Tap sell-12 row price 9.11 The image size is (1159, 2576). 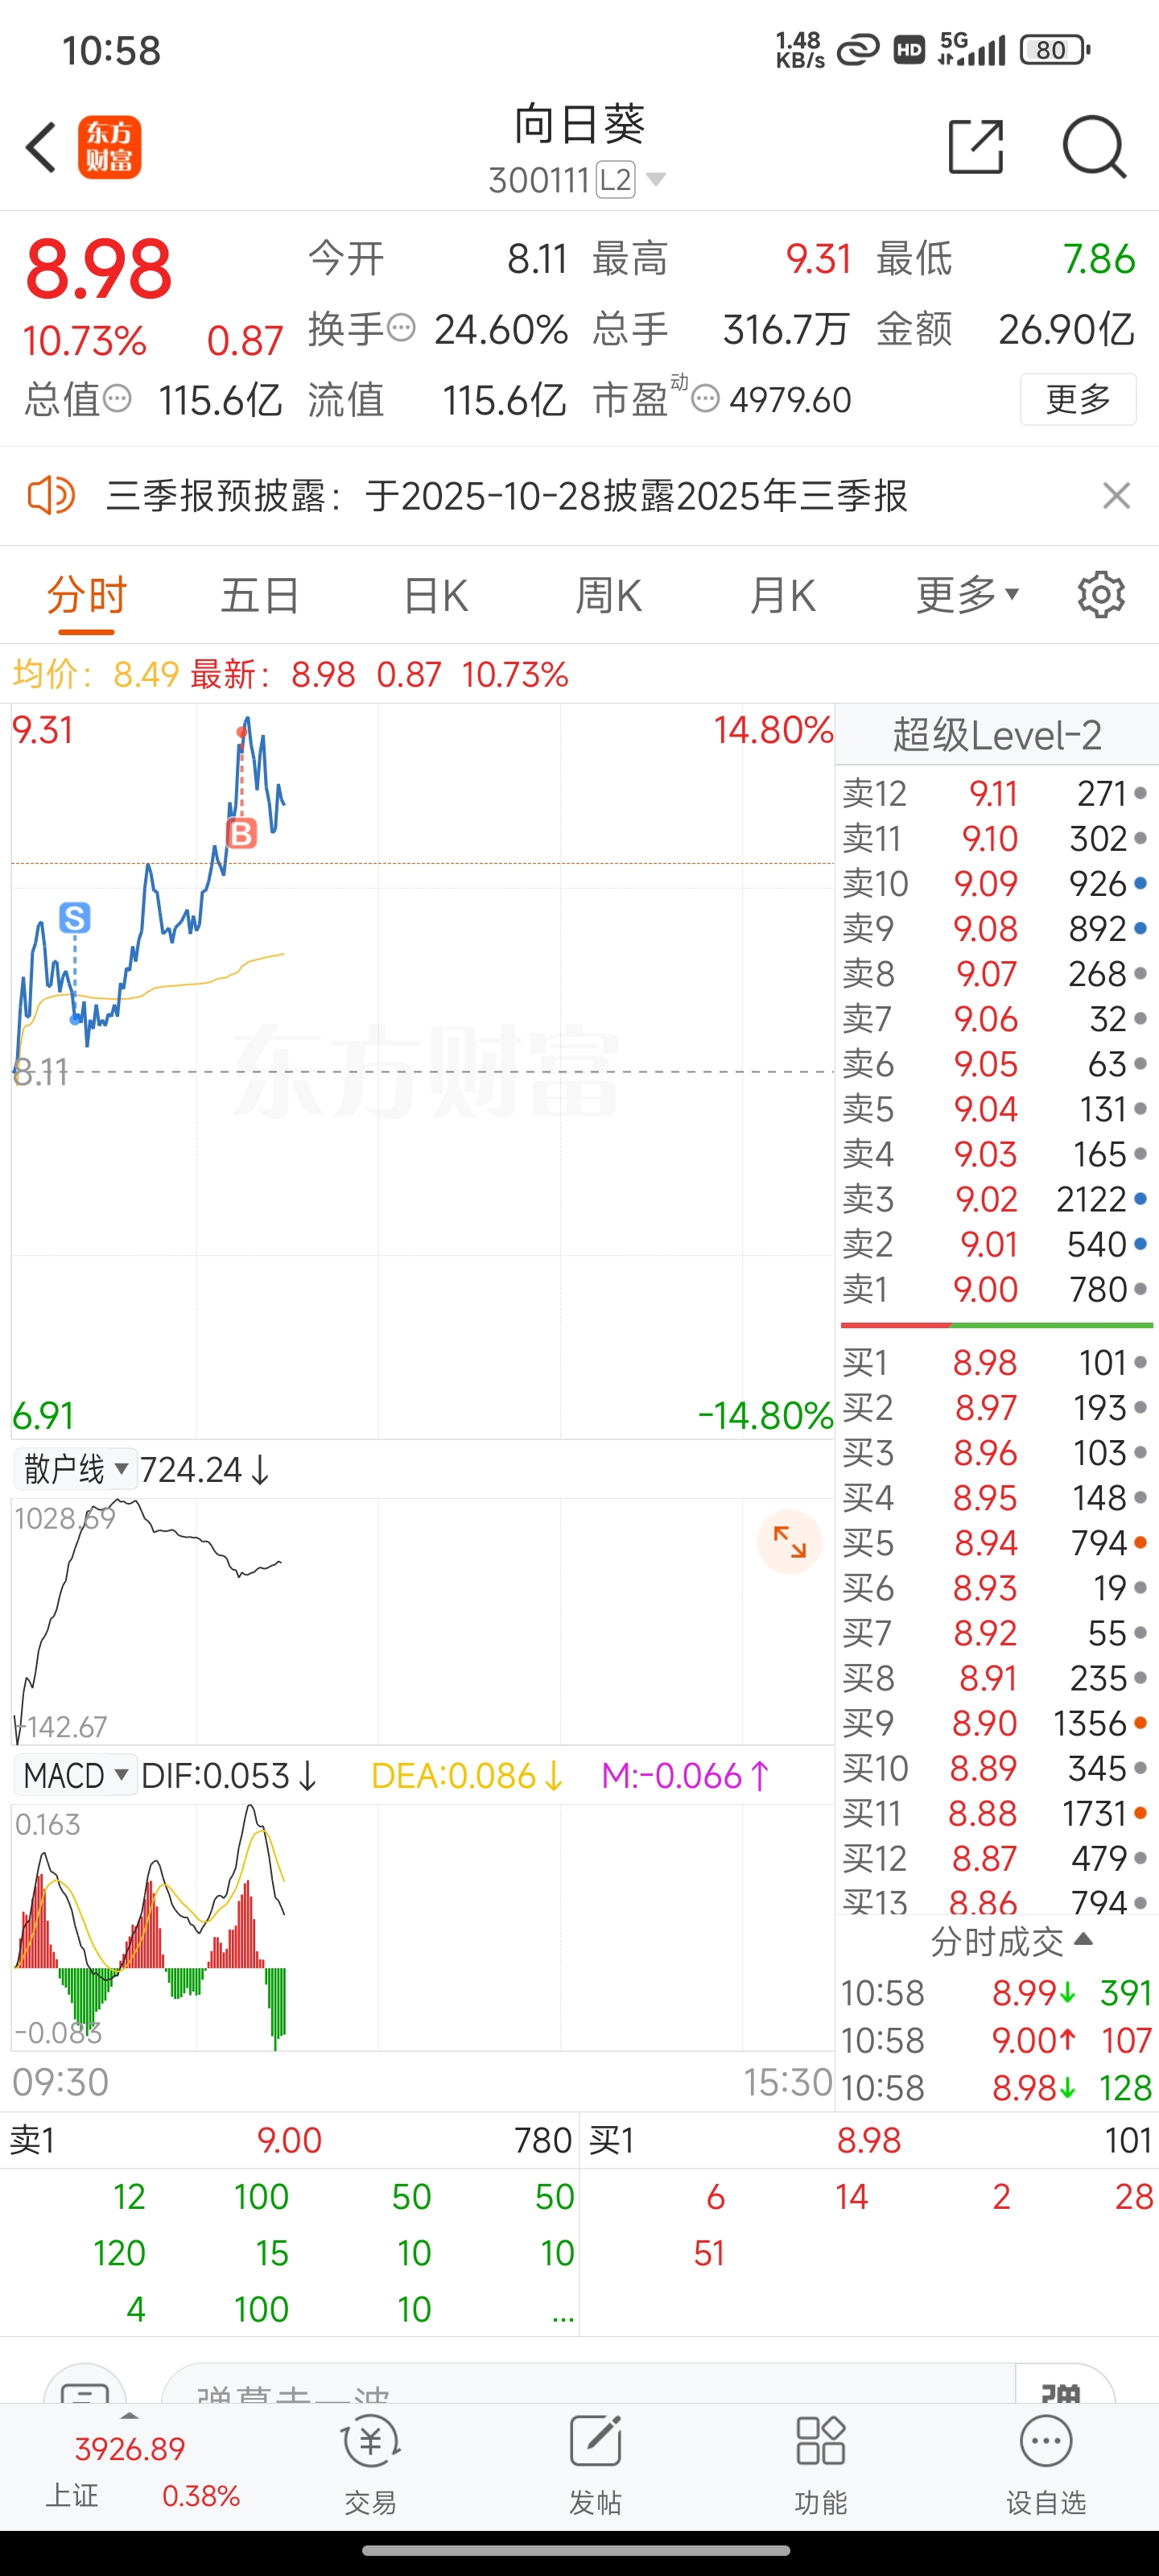coord(993,793)
